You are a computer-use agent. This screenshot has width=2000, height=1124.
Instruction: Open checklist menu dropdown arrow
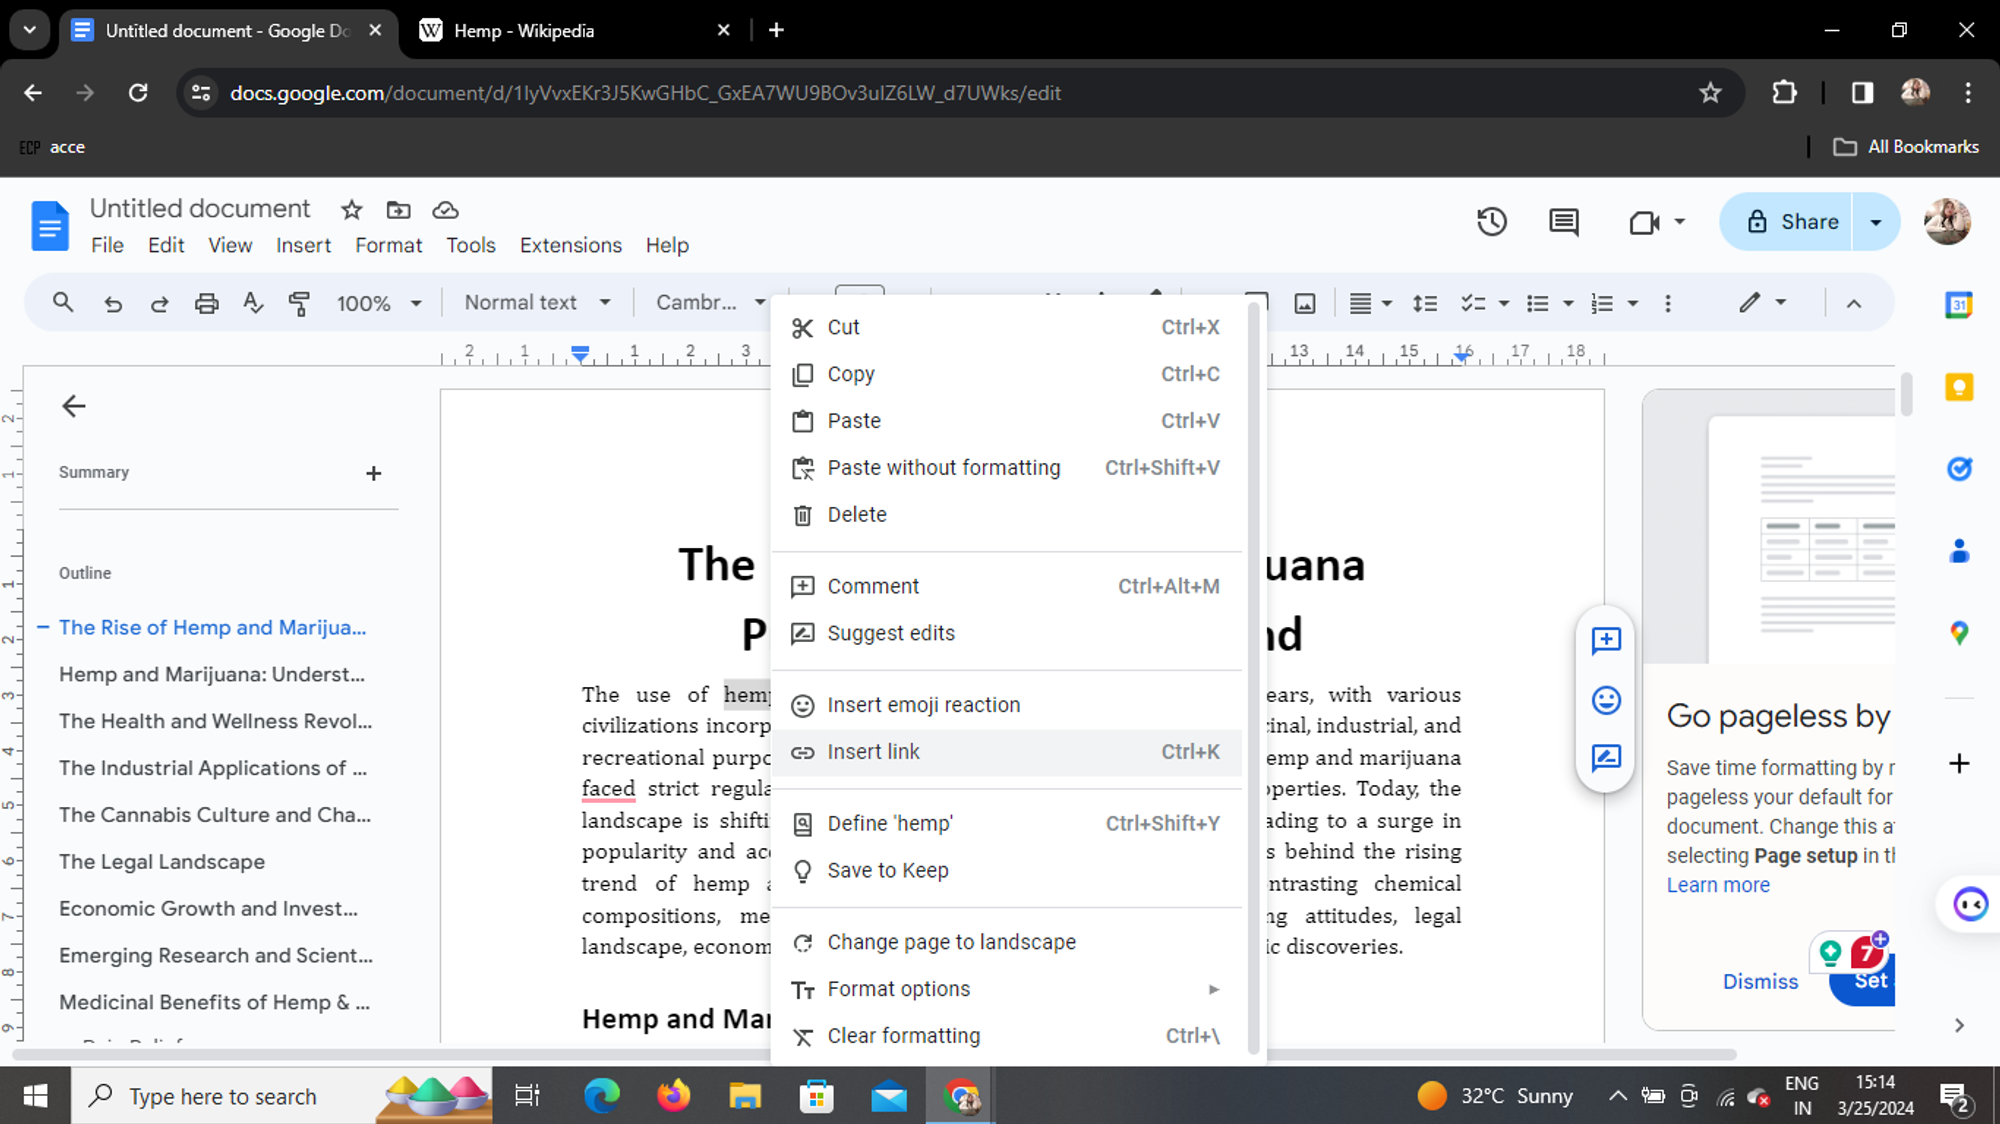pyautogui.click(x=1503, y=303)
